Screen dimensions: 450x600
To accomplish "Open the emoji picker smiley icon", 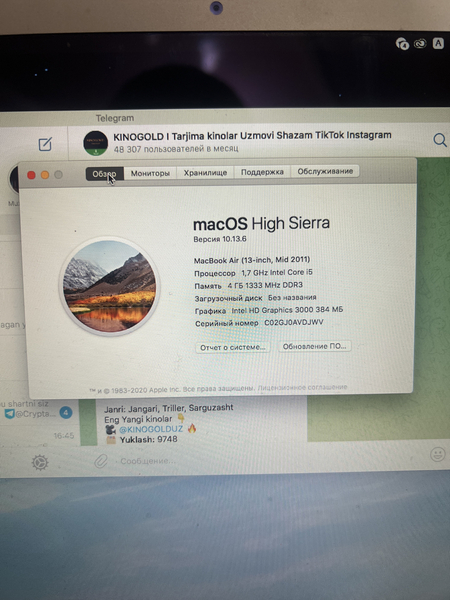I will (x=437, y=455).
